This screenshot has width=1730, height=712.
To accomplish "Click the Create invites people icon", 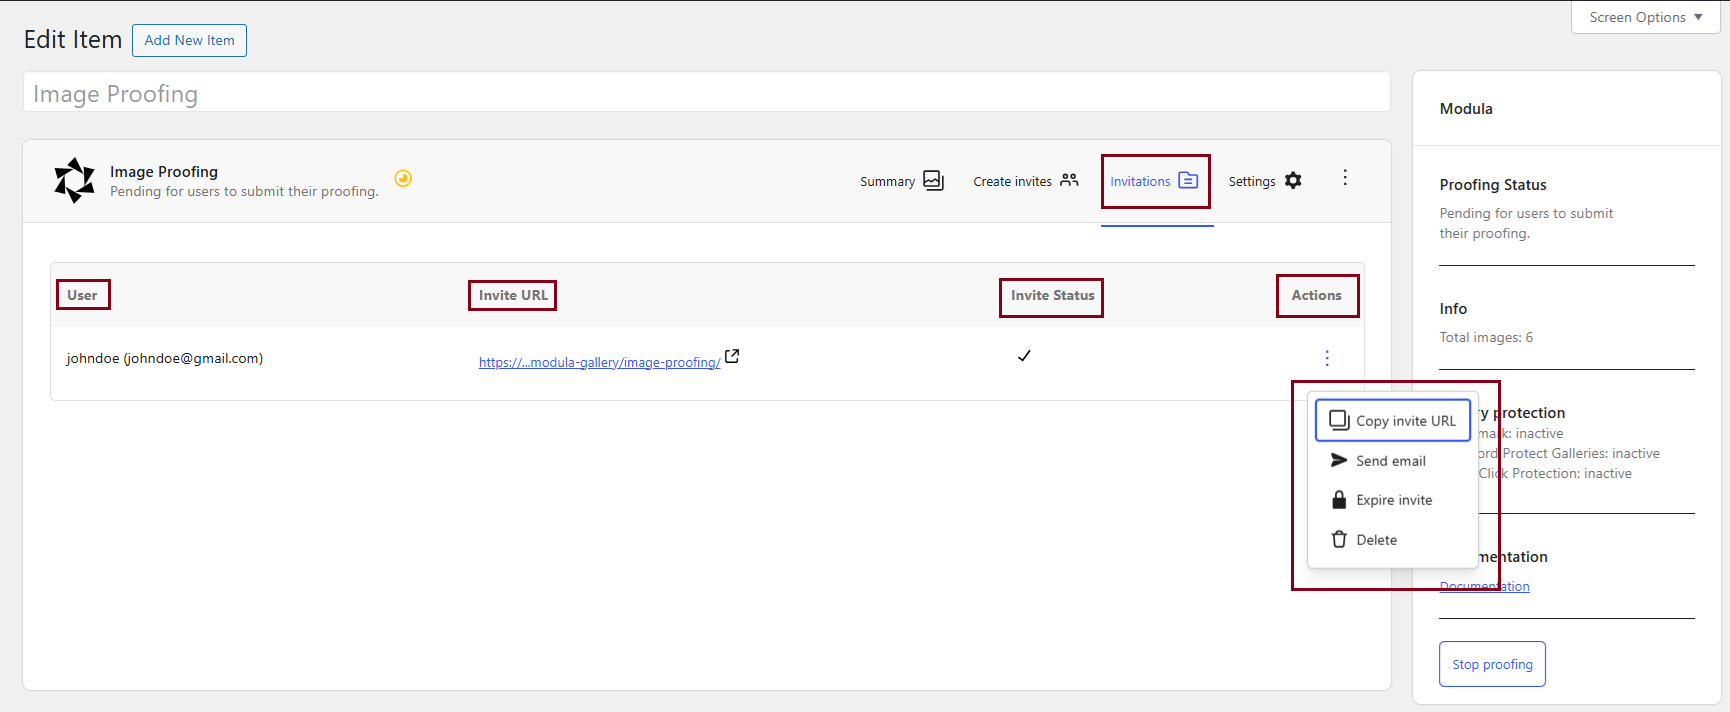I will click(1069, 180).
